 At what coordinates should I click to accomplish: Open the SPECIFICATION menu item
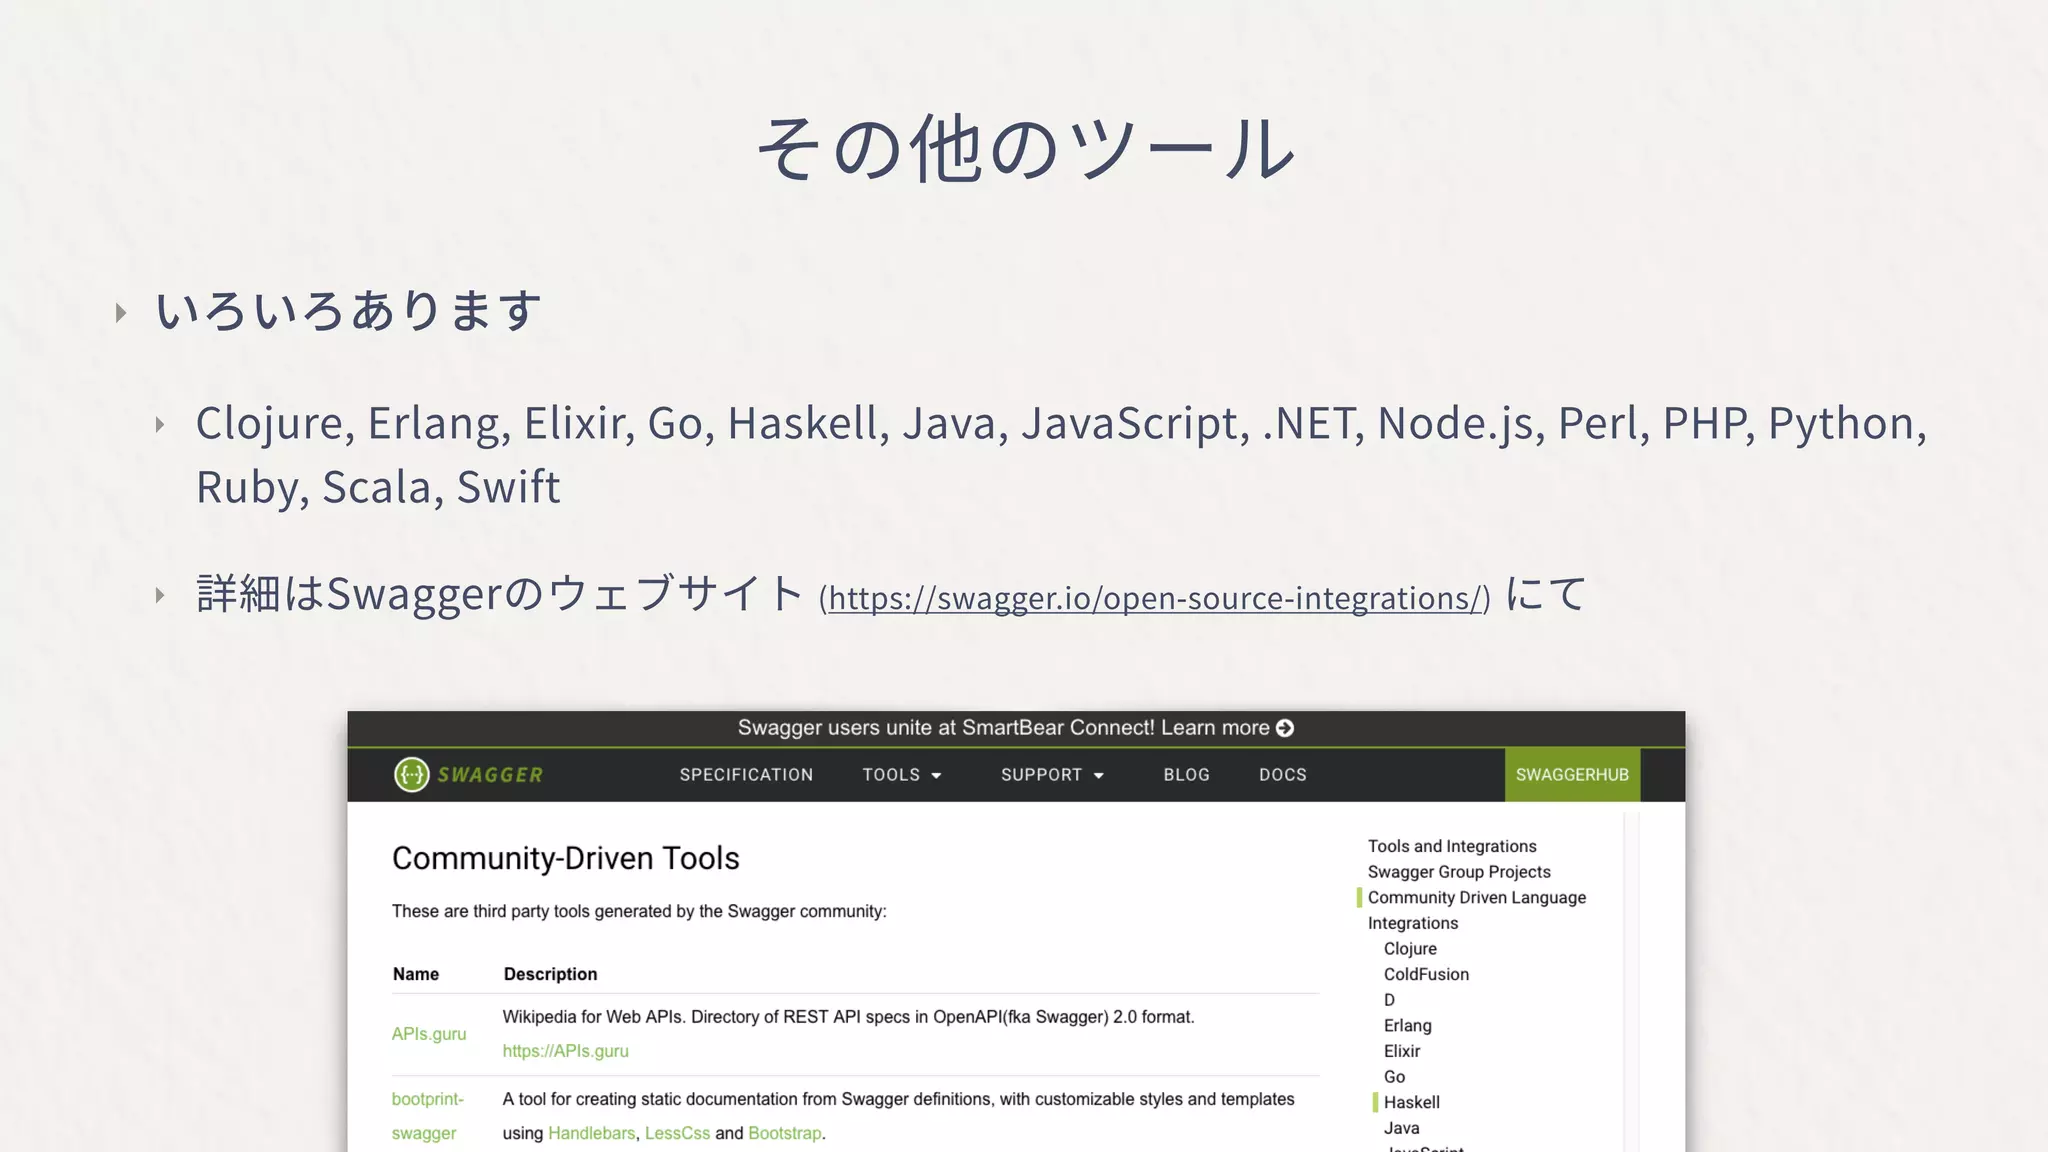746,775
